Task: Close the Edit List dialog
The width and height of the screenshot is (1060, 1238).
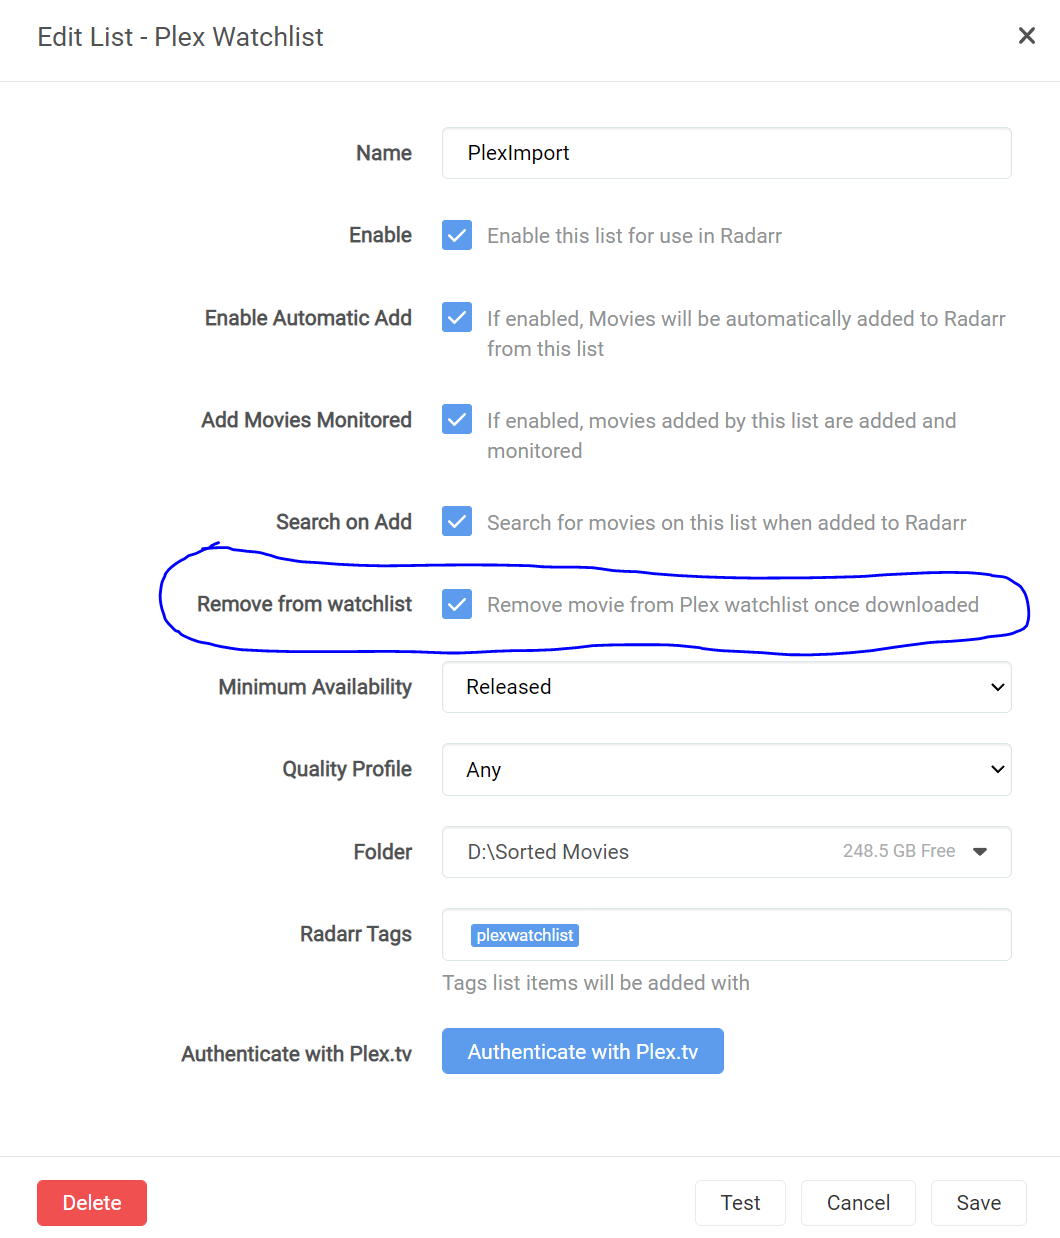Action: coord(1026,35)
